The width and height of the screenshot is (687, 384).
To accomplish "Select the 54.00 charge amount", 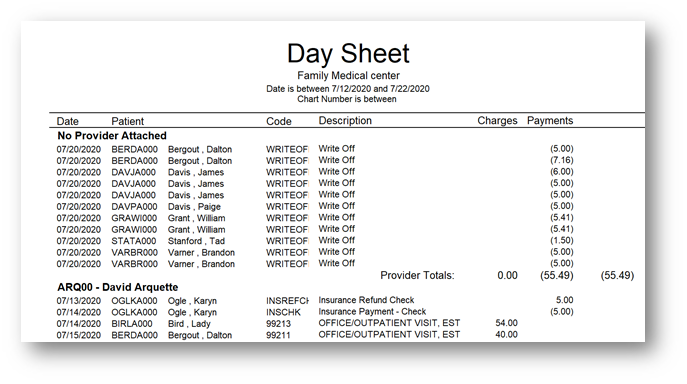I will click(506, 323).
